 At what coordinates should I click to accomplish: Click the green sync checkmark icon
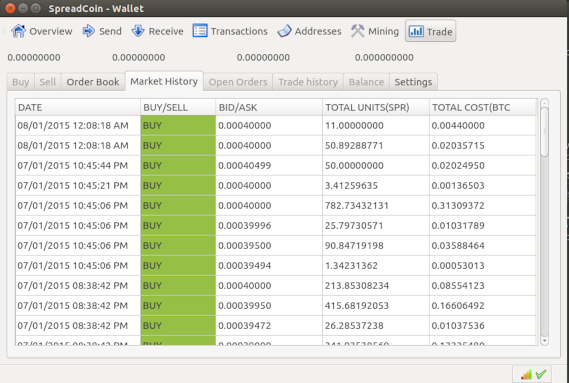[541, 374]
